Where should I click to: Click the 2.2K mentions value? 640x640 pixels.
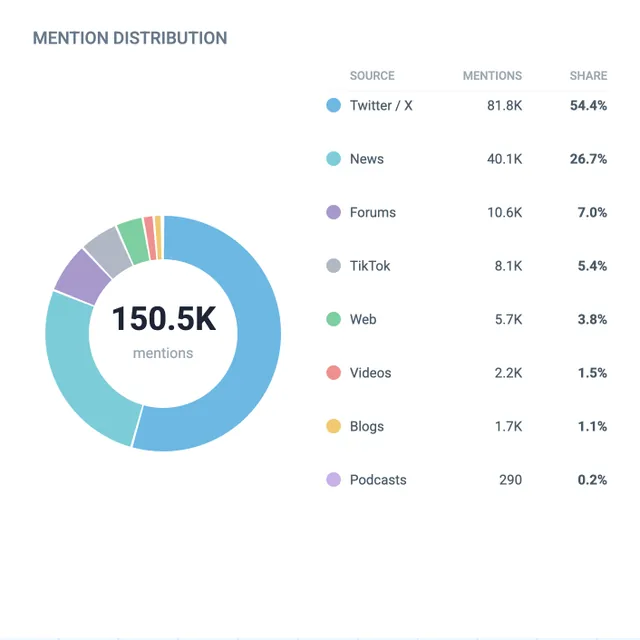(508, 373)
